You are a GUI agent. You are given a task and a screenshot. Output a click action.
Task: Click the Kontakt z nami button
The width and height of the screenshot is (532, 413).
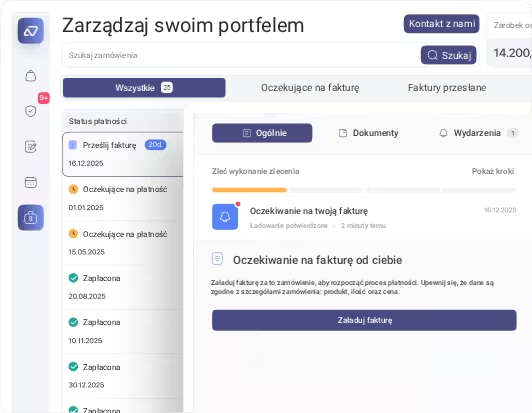click(x=441, y=24)
